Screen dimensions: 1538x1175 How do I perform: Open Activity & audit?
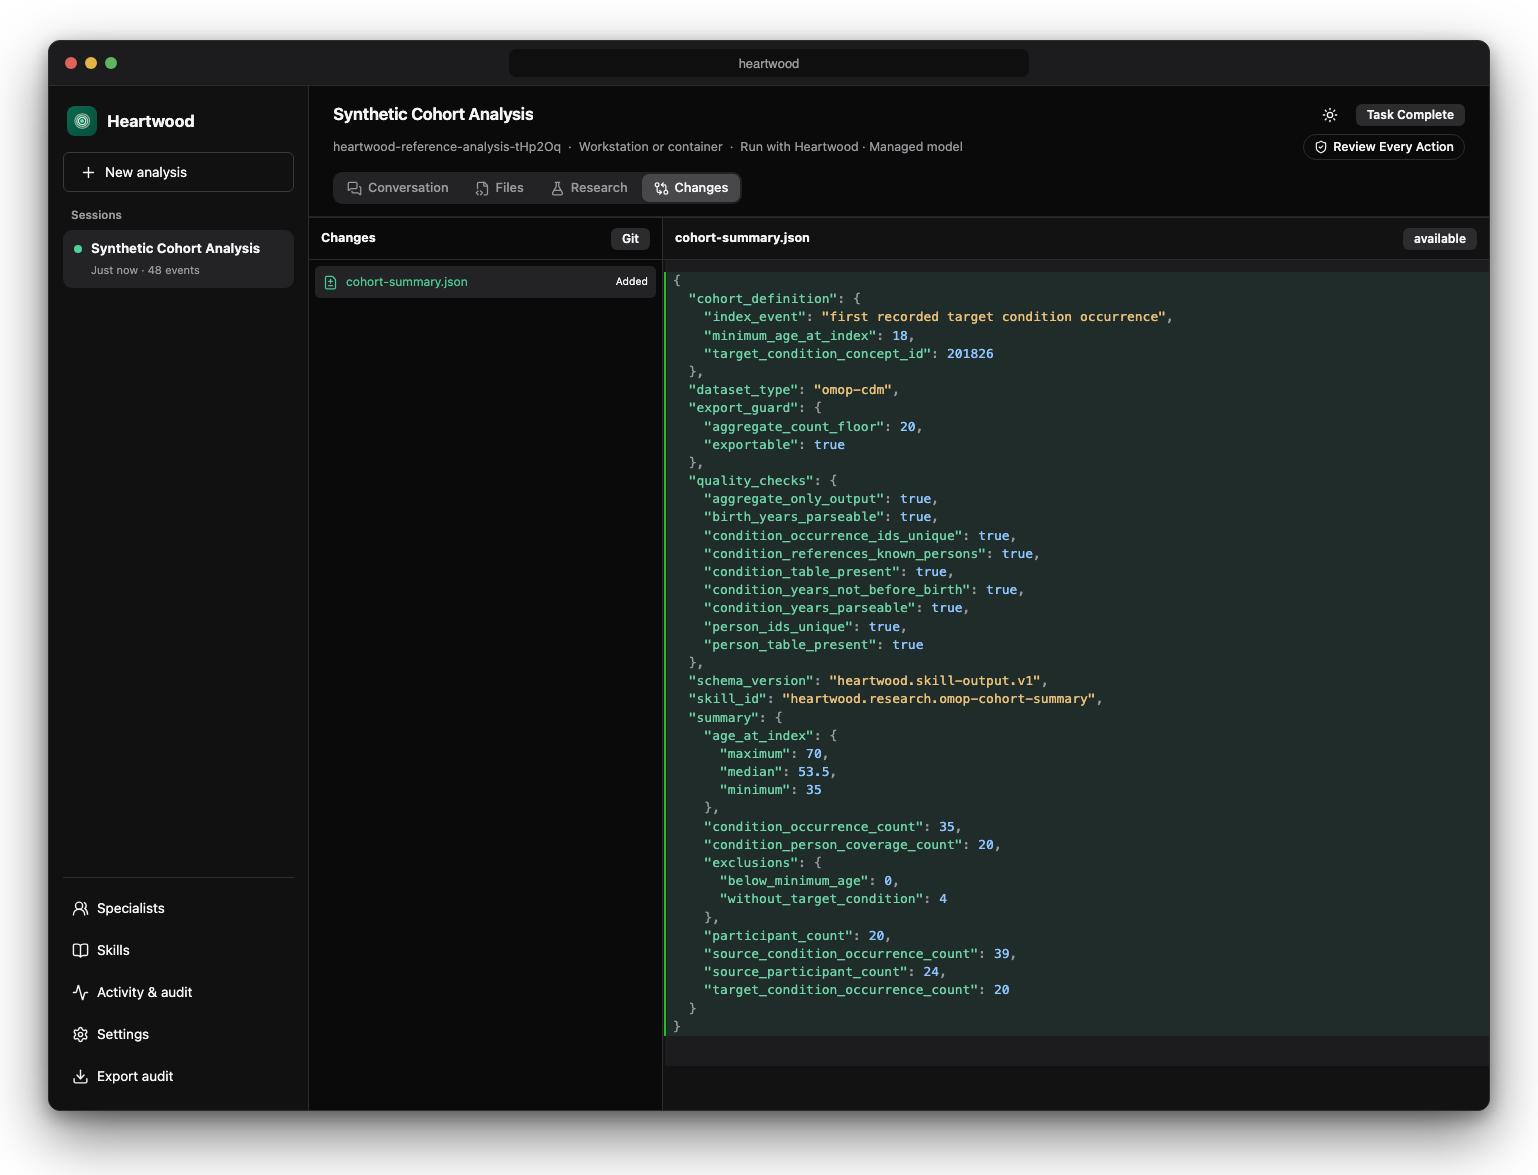[x=178, y=992]
